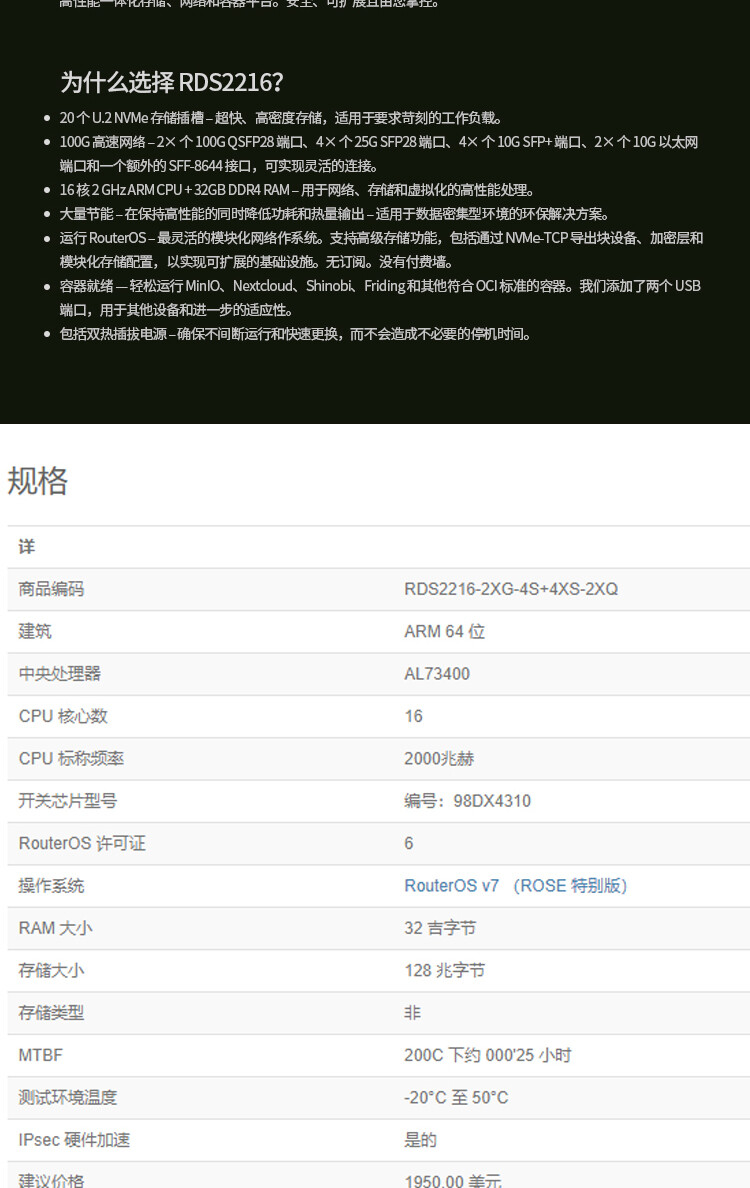Select the storage type value 非
The image size is (750, 1188).
(412, 1013)
